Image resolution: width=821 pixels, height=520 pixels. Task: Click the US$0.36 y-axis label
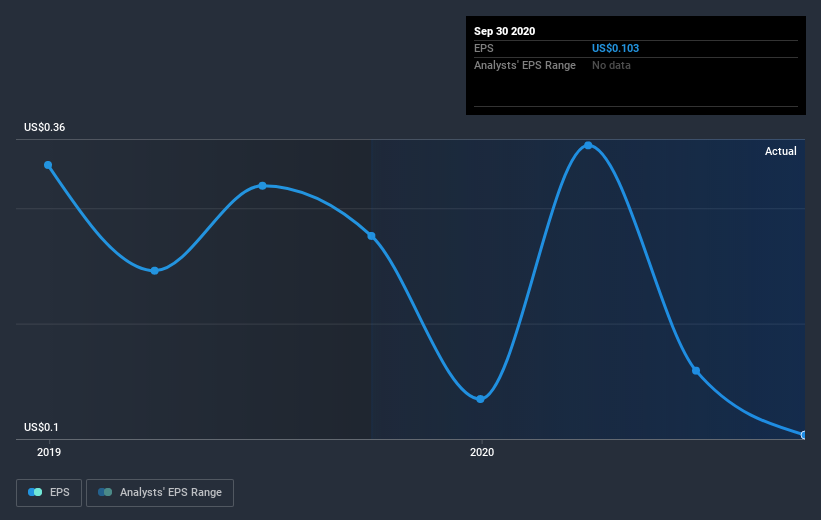[45, 127]
